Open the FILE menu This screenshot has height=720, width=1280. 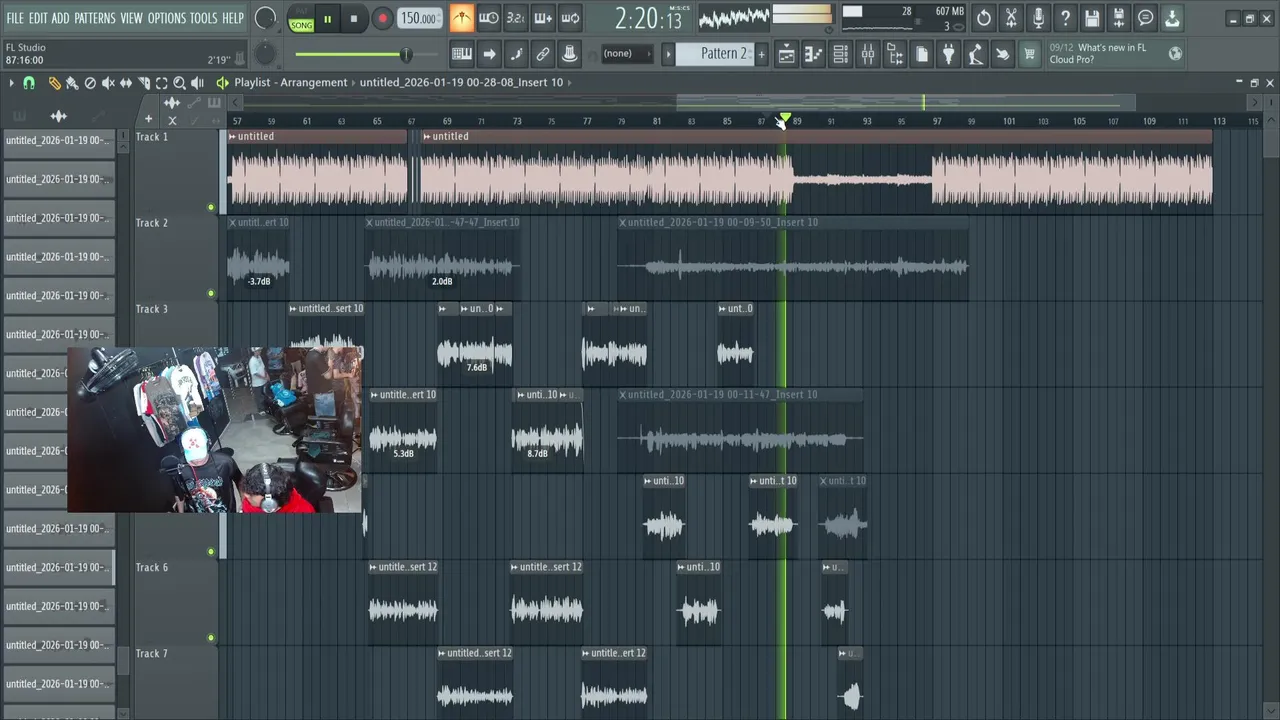click(15, 18)
